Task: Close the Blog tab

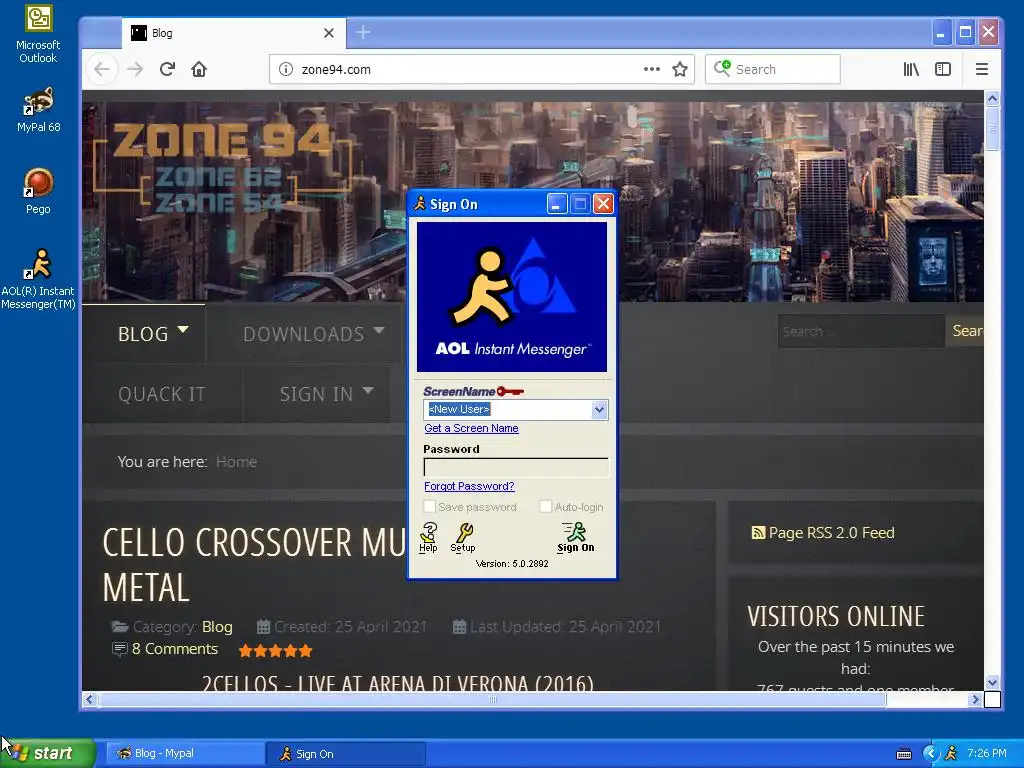Action: click(328, 33)
